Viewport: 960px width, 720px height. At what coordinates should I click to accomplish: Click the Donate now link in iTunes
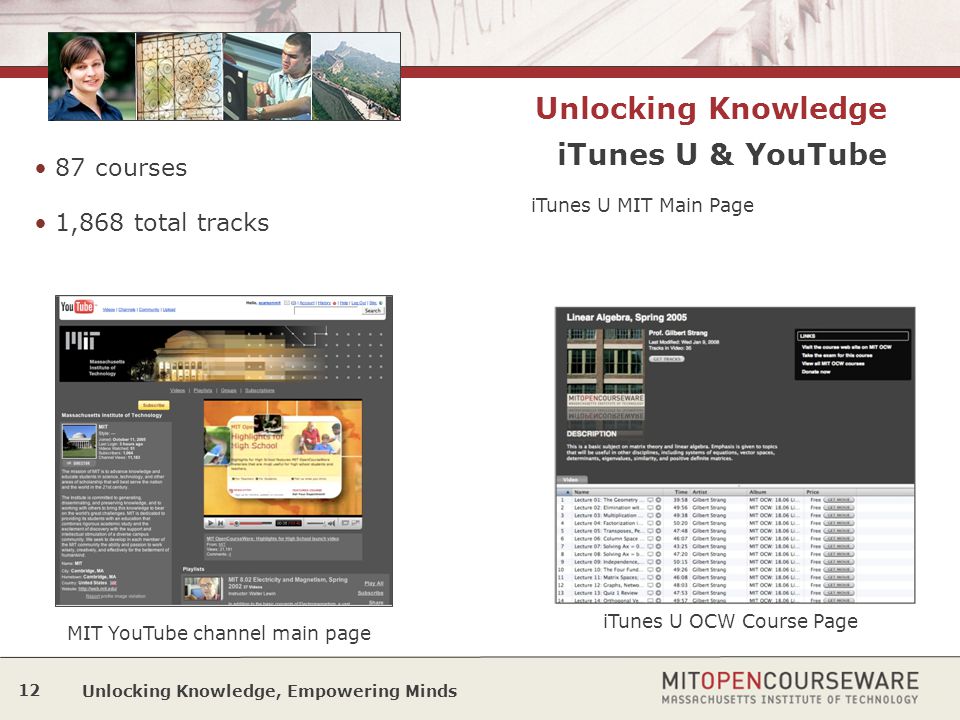[x=816, y=372]
